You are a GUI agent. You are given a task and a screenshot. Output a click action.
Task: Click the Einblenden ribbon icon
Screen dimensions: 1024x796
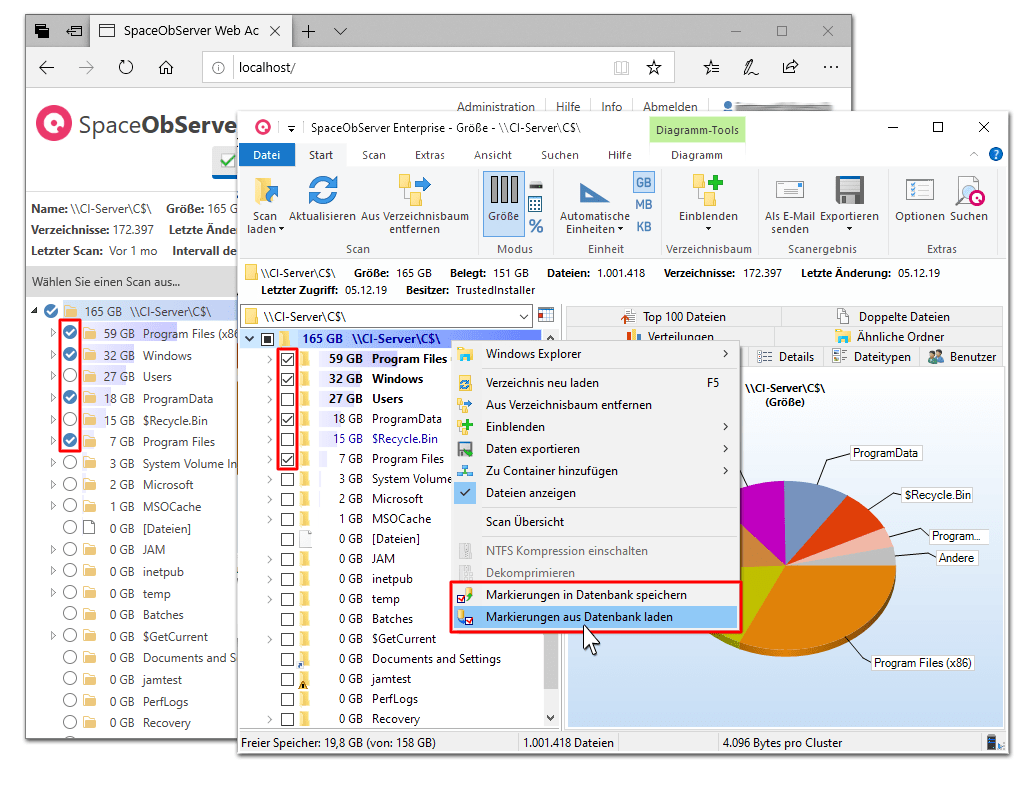pyautogui.click(x=708, y=190)
